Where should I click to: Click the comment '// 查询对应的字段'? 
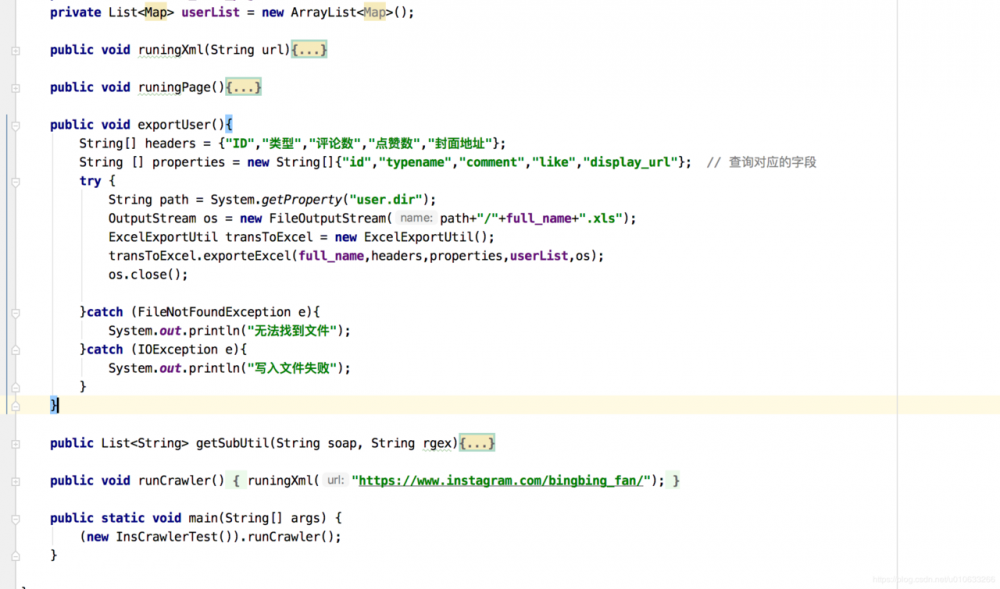761,162
